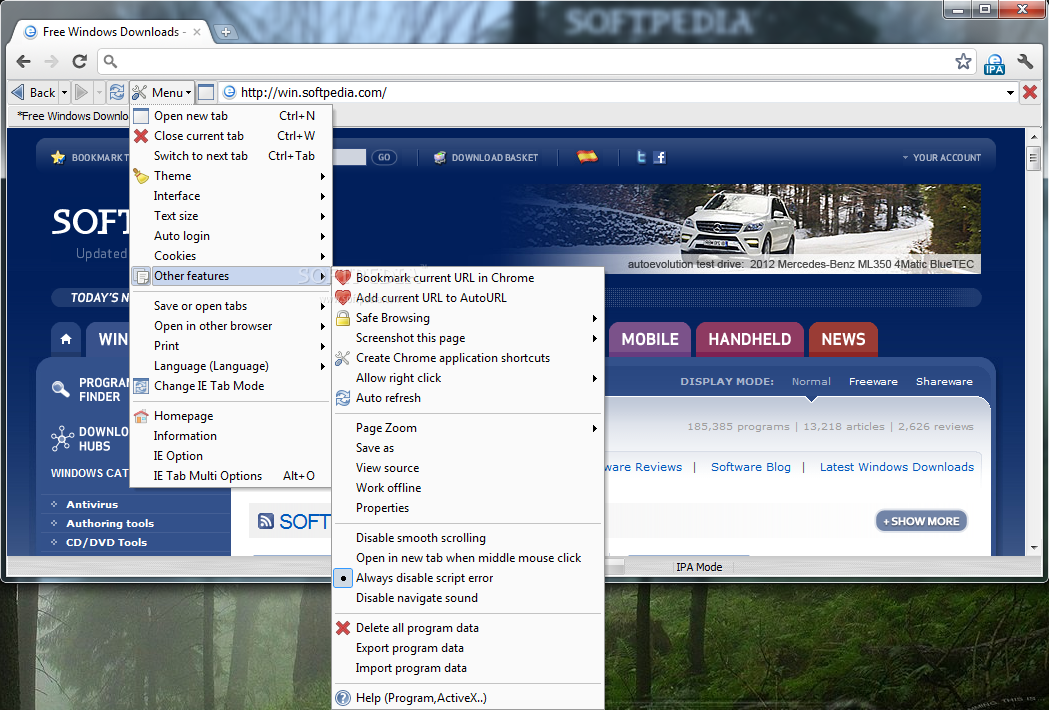This screenshot has width=1049, height=710.
Task: Open the IE address bar history dropdown
Action: click(x=1010, y=92)
